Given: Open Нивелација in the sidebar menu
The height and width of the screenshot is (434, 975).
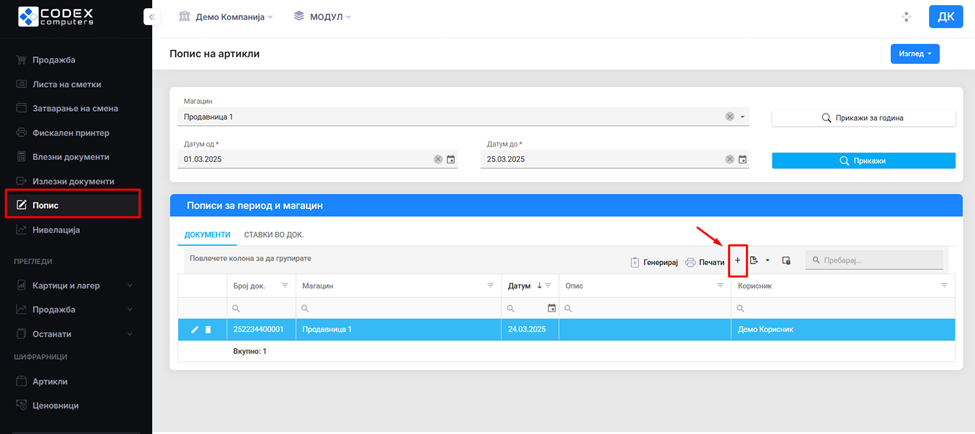Looking at the screenshot, I should click(x=56, y=230).
